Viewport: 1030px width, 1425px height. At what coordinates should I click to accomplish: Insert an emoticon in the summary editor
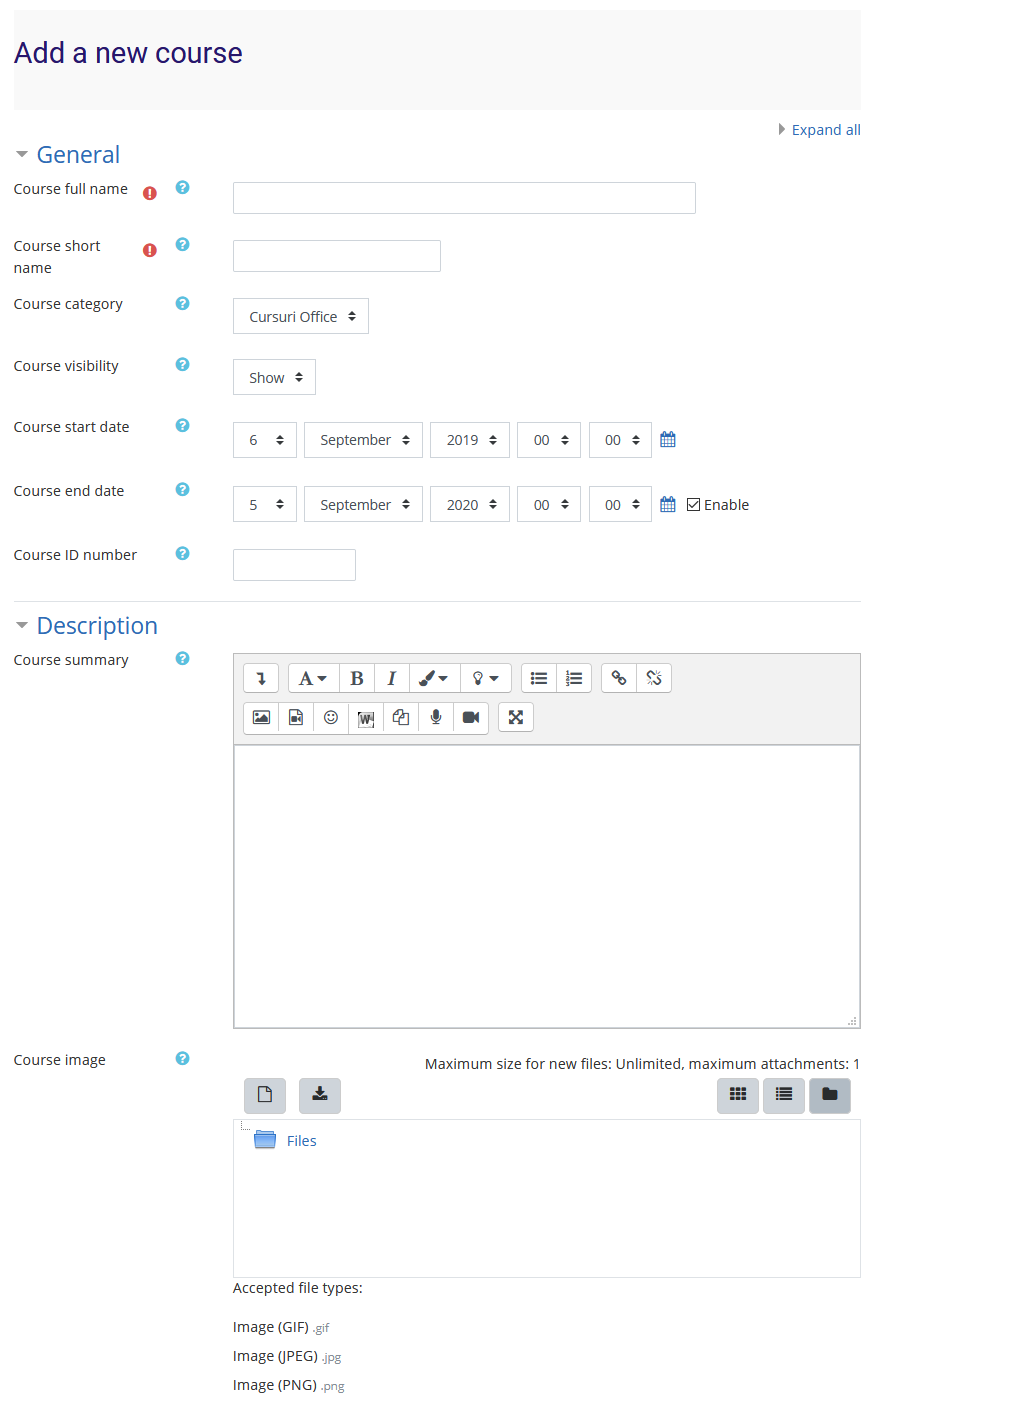tap(330, 717)
